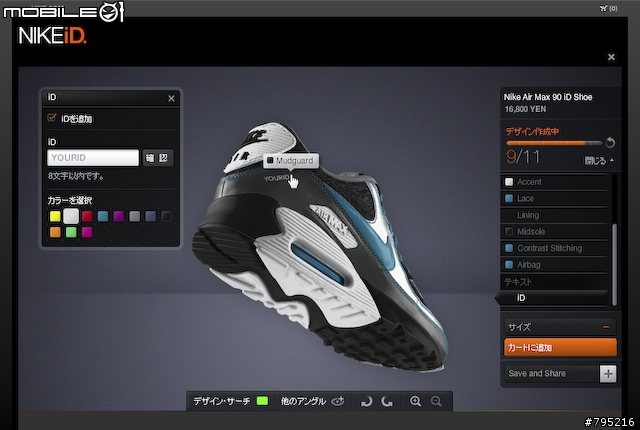The height and width of the screenshot is (430, 640).
Task: Open design search in bottom toolbar
Action: click(x=222, y=401)
